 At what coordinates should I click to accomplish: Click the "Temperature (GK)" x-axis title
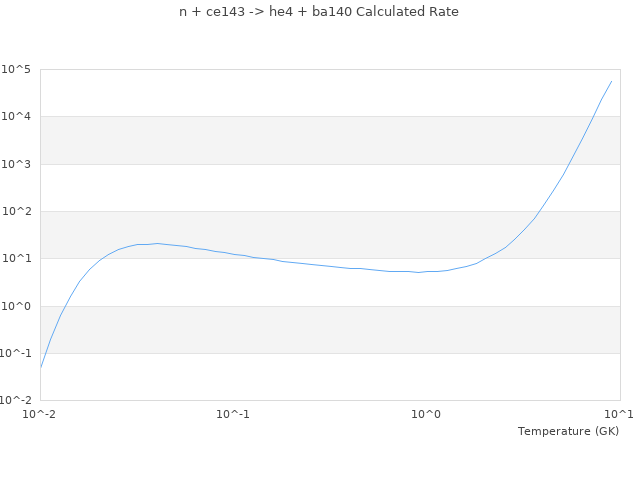pyautogui.click(x=568, y=431)
